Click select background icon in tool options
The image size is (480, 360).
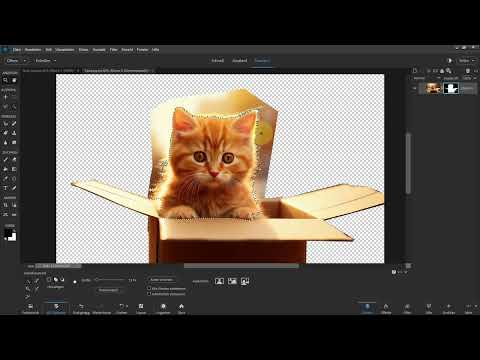coord(245,281)
